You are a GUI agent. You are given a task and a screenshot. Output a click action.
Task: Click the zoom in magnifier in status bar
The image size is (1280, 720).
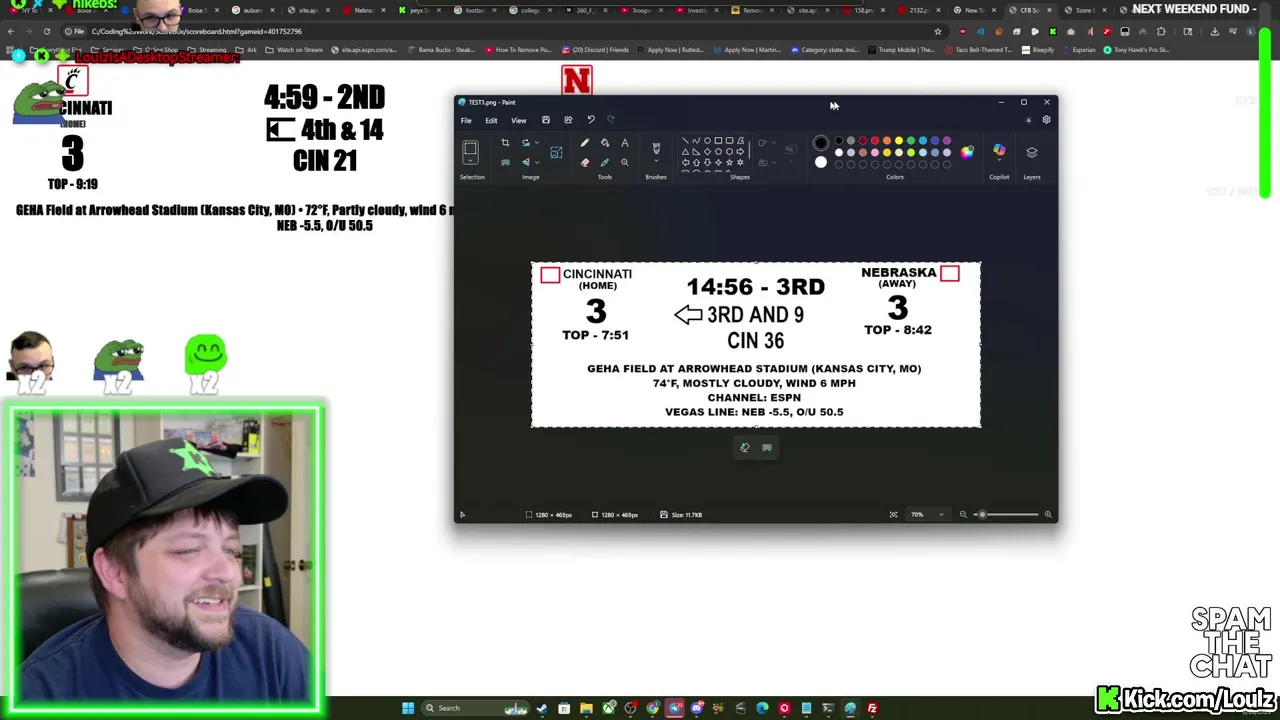pyautogui.click(x=1048, y=515)
